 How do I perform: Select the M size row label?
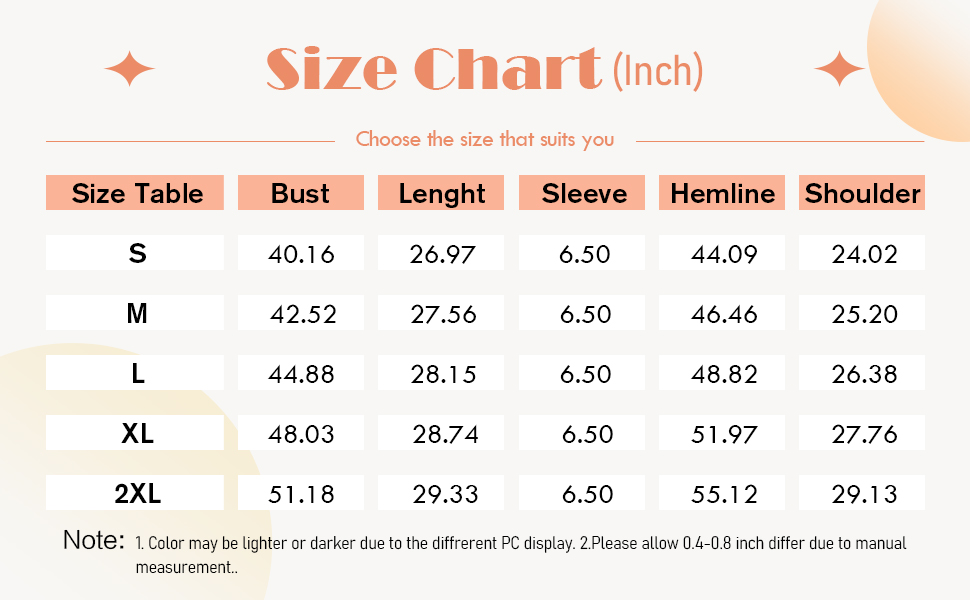[x=137, y=314]
